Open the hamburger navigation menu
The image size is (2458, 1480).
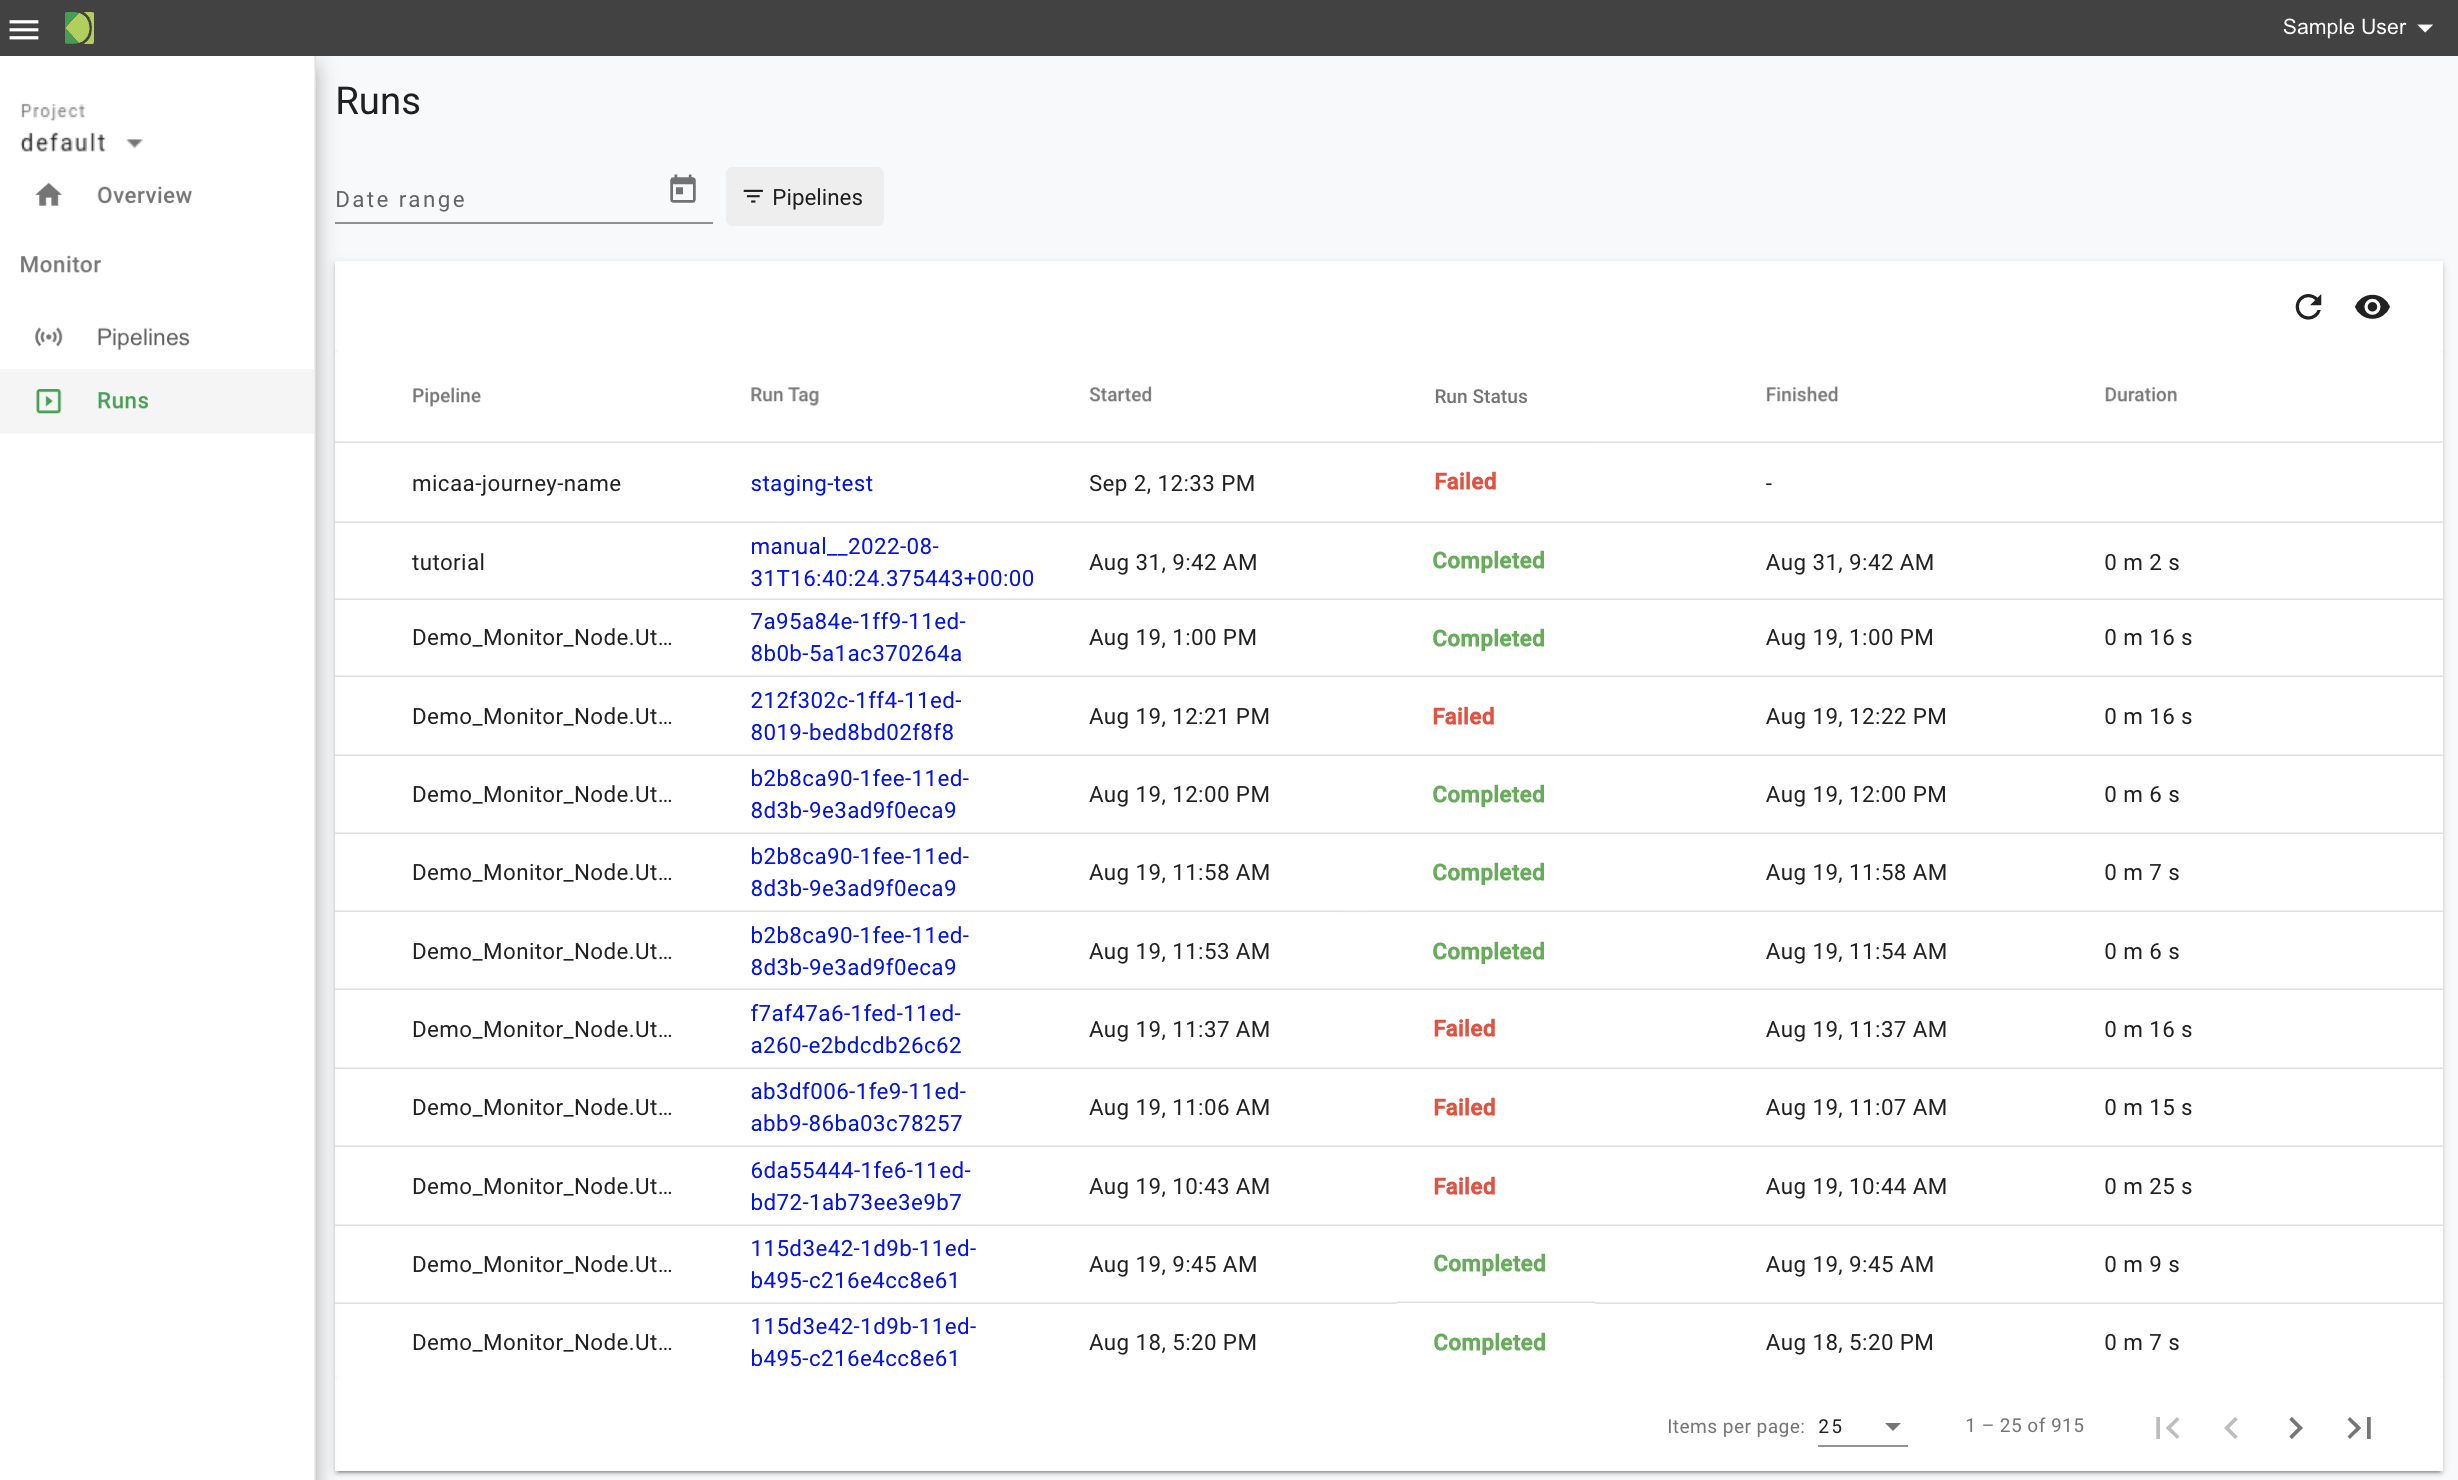tap(24, 28)
